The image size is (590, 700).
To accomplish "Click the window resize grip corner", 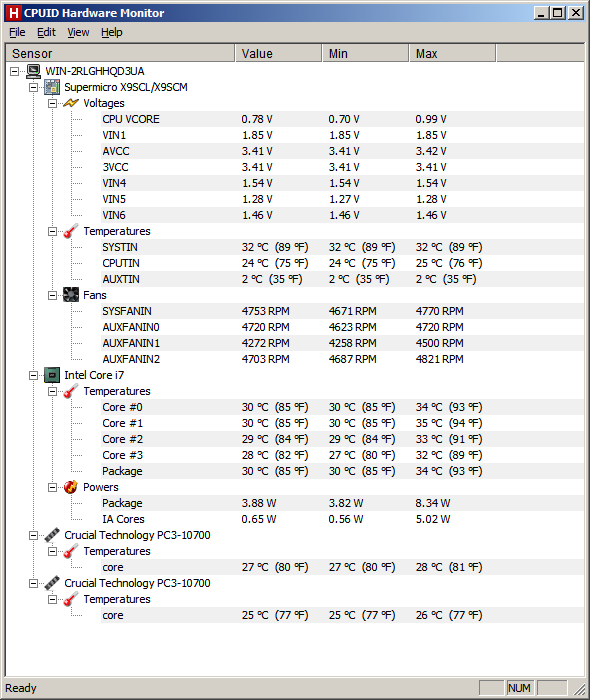I will click(x=579, y=689).
